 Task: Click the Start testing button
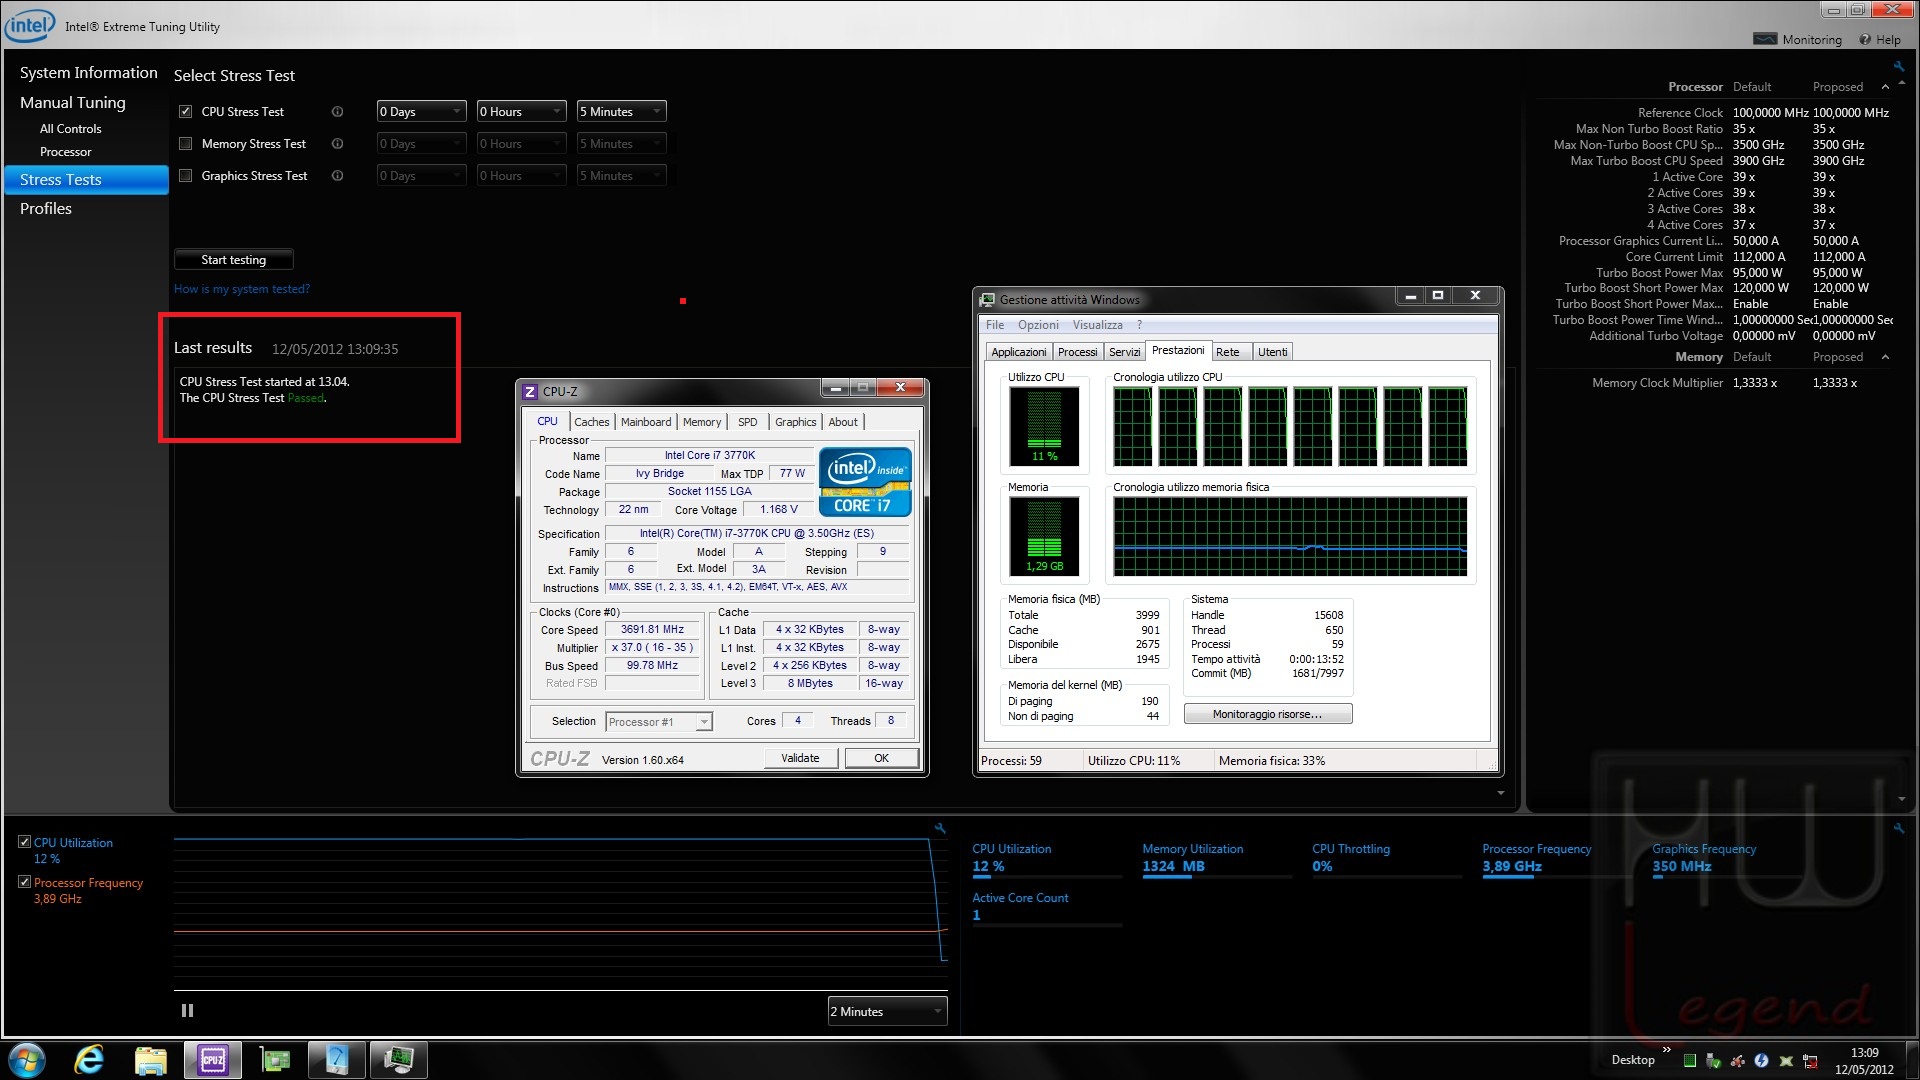(234, 260)
